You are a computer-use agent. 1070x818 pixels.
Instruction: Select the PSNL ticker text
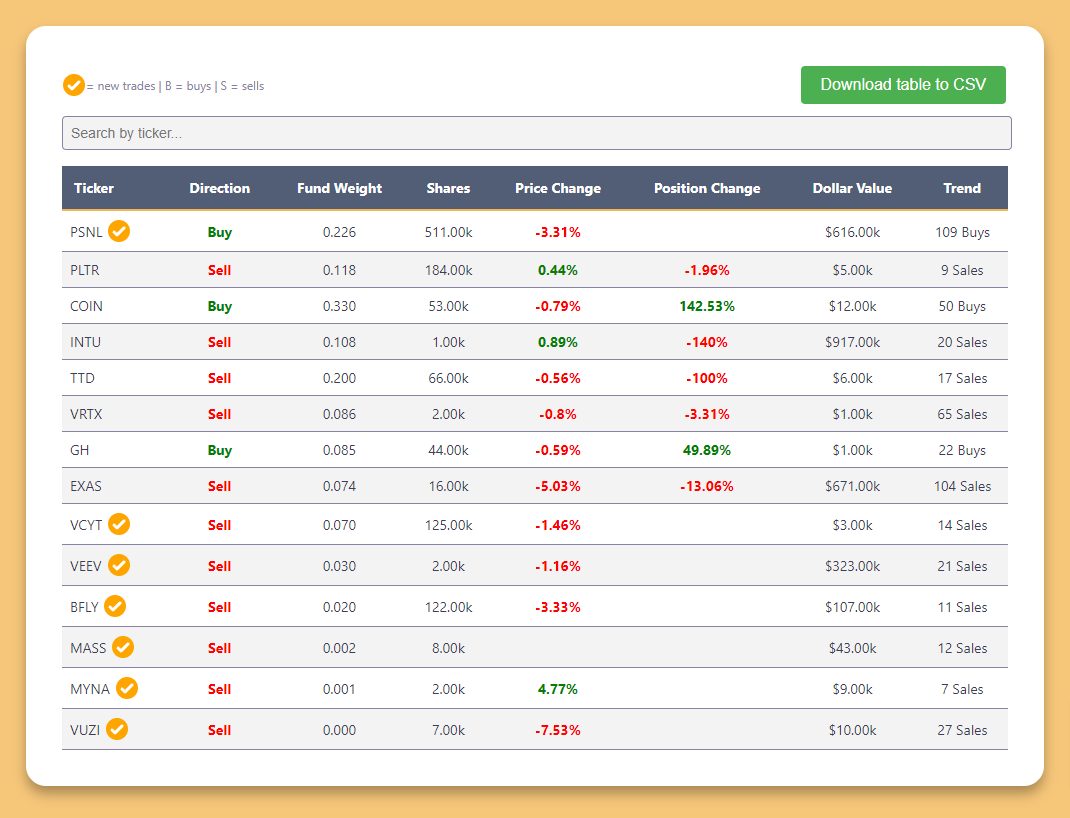[x=86, y=232]
